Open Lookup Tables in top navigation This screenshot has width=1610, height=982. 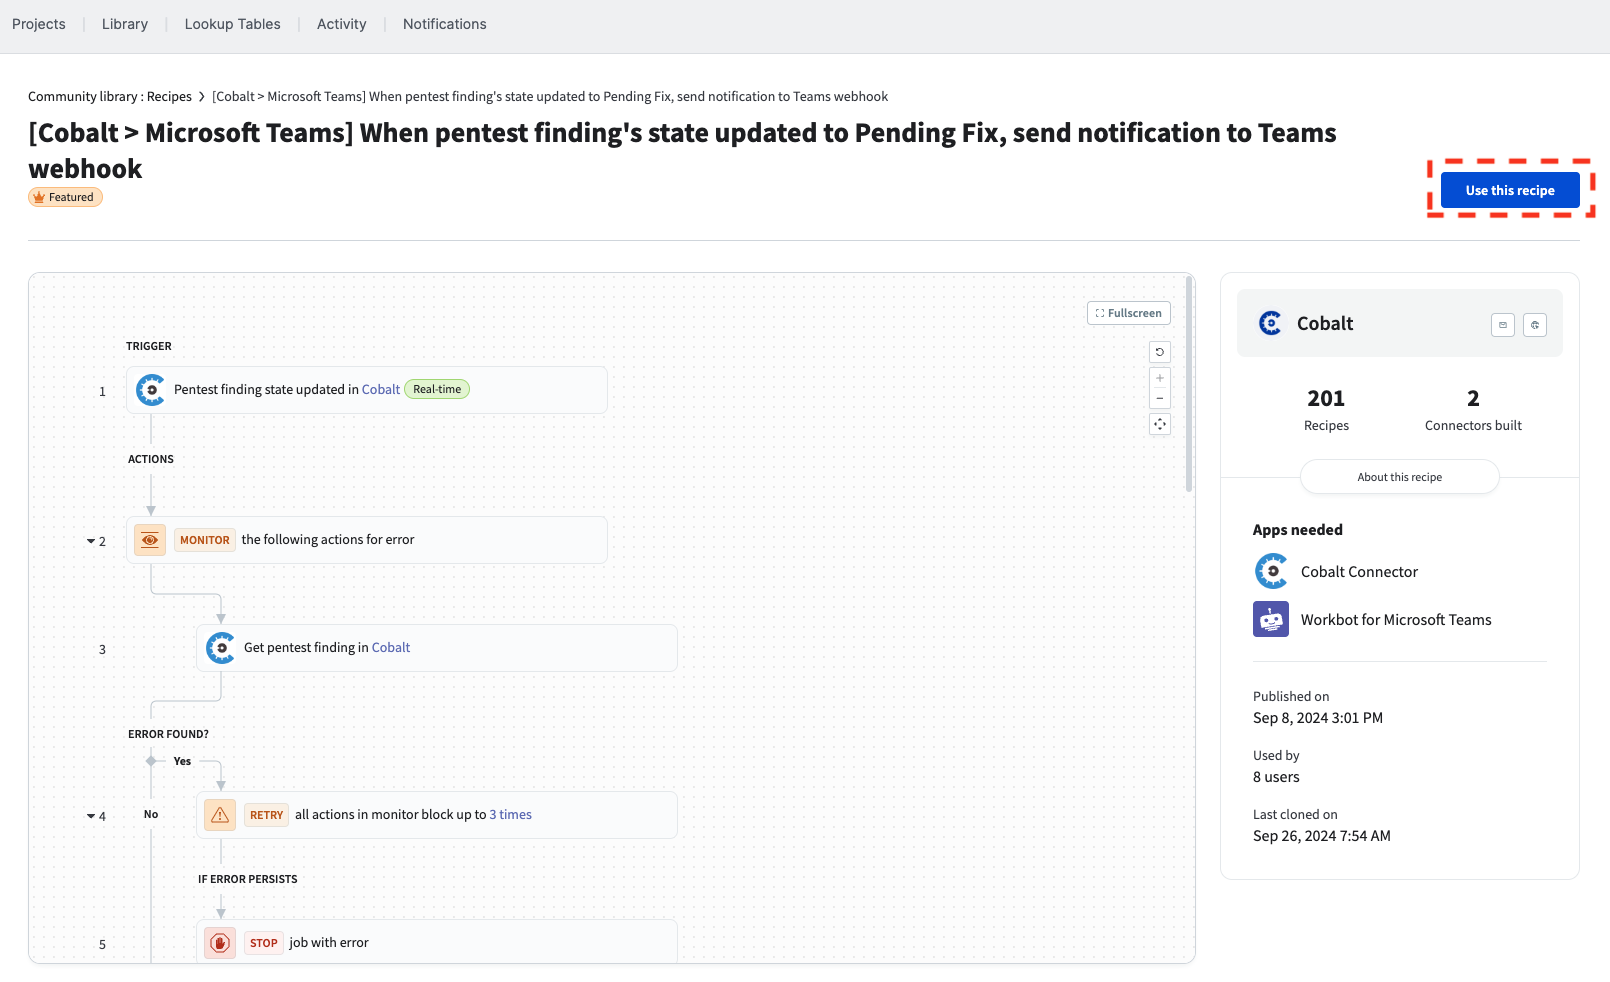[232, 24]
